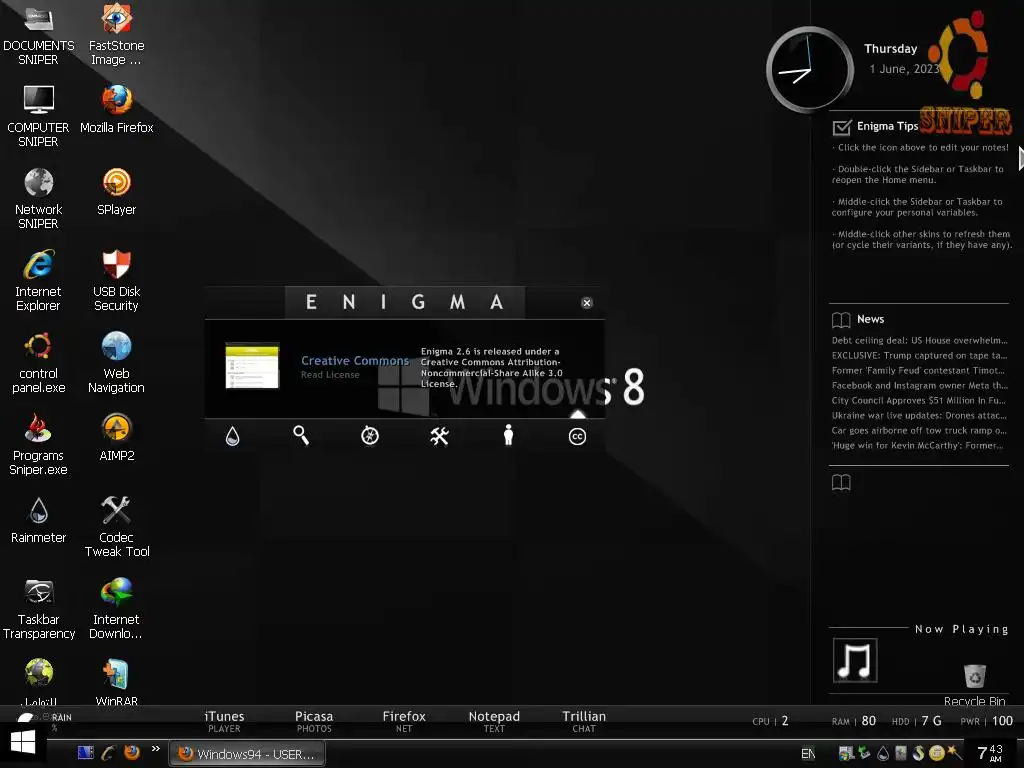Click the Trillian CHAT launcher
1024x768 pixels.
point(584,721)
